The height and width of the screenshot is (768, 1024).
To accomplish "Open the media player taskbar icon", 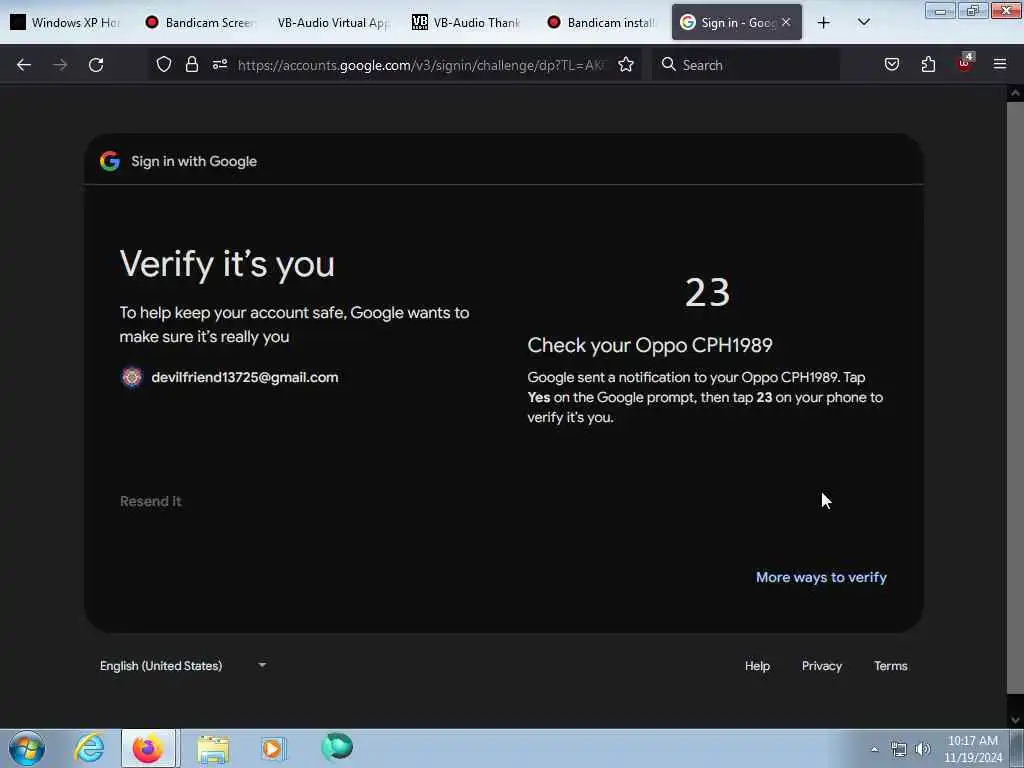I will tap(273, 748).
